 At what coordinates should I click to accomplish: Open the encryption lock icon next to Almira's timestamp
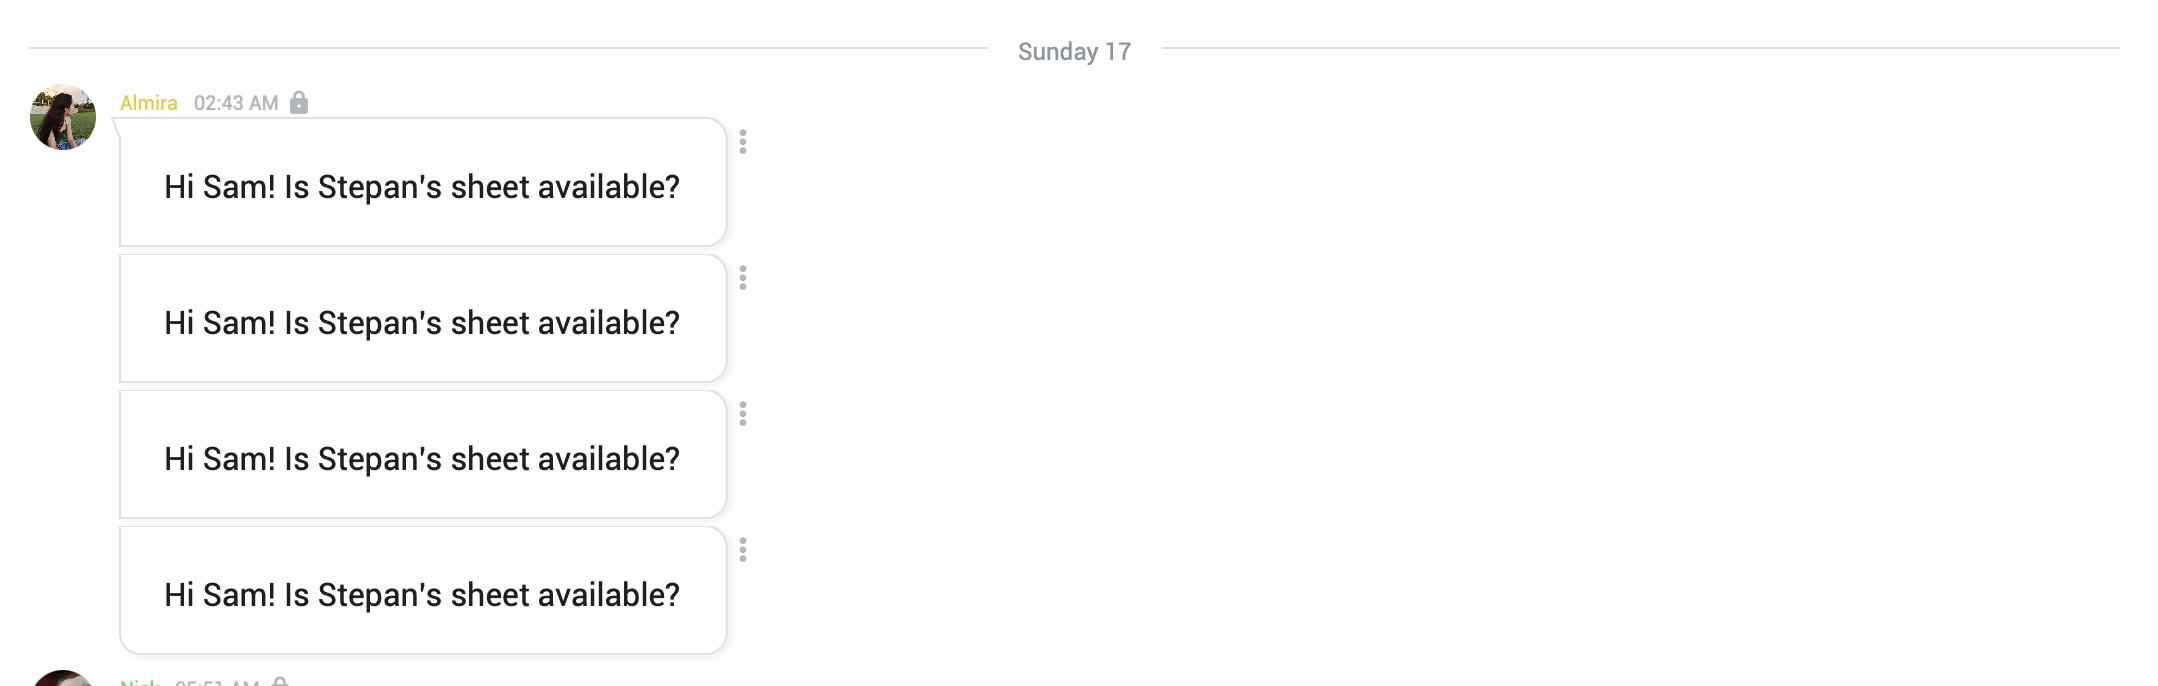click(301, 102)
